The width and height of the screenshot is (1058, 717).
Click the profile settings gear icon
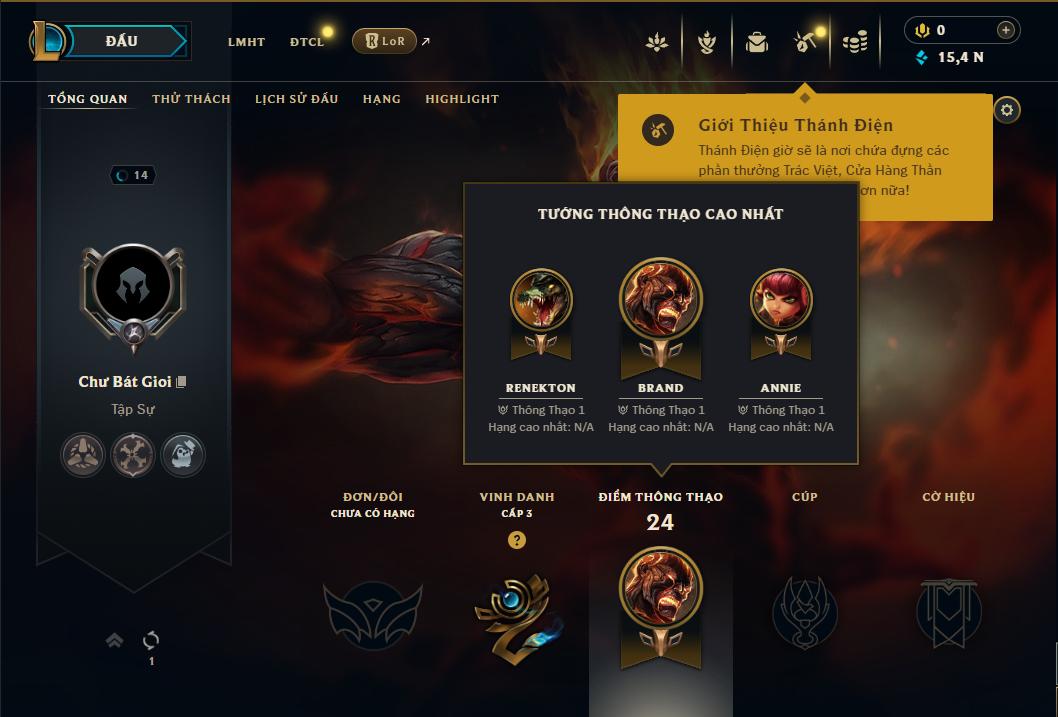(x=1007, y=110)
